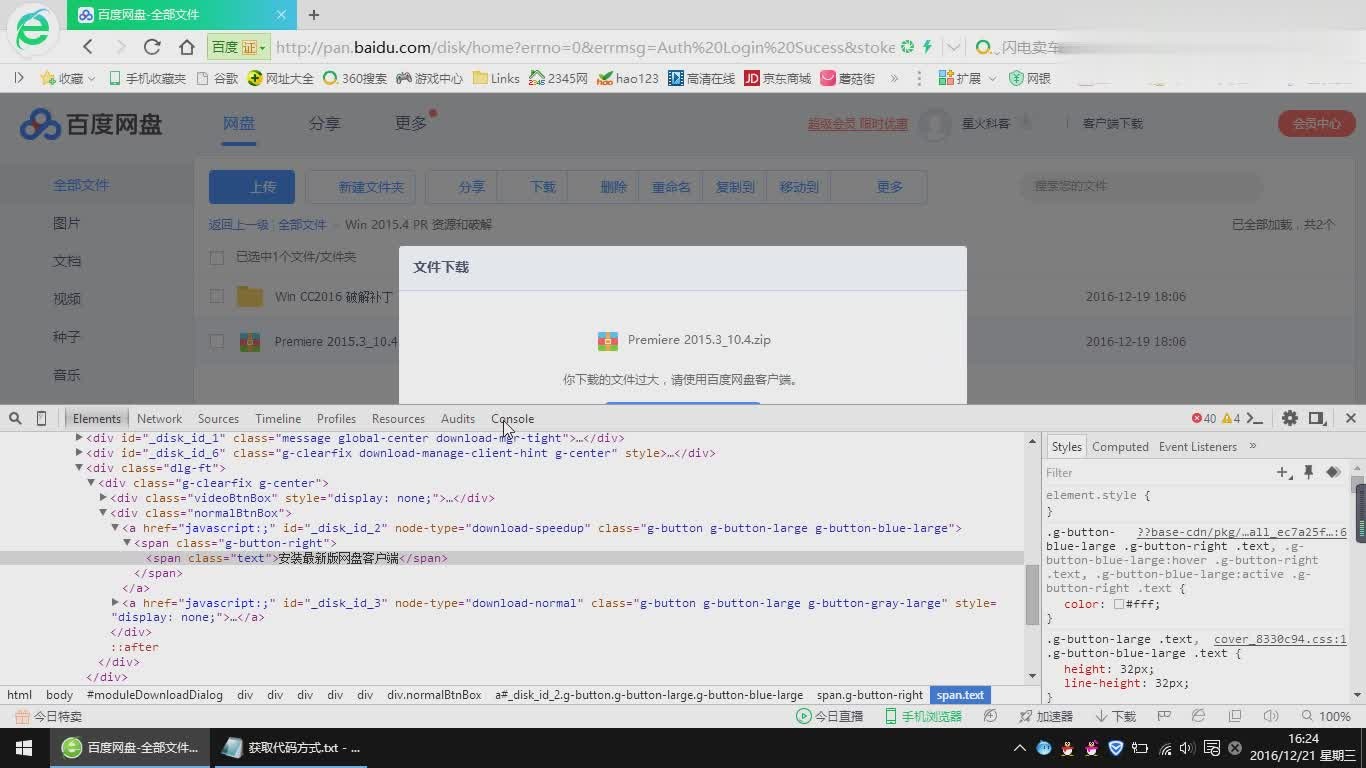Open DevTools settings gear
This screenshot has height=768, width=1366.
coord(1290,418)
